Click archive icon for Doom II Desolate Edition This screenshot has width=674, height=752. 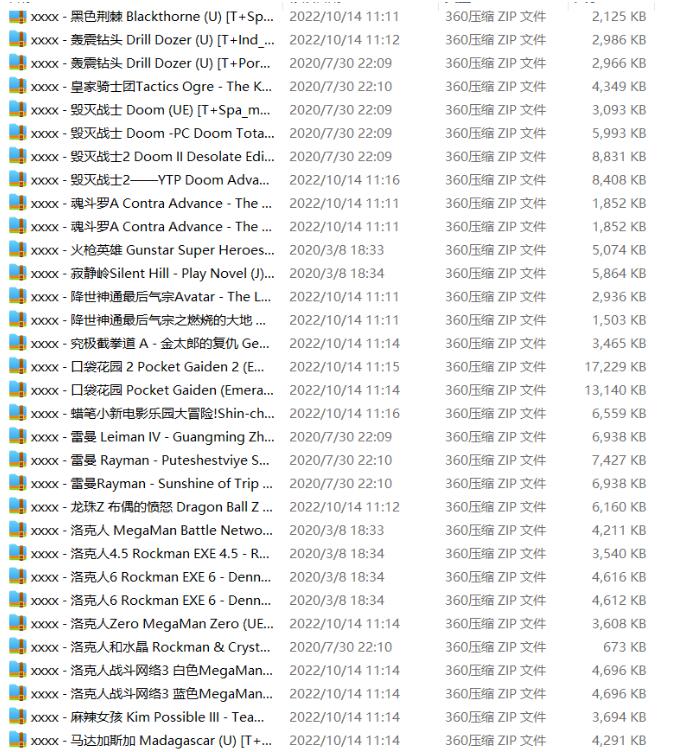click(x=18, y=156)
